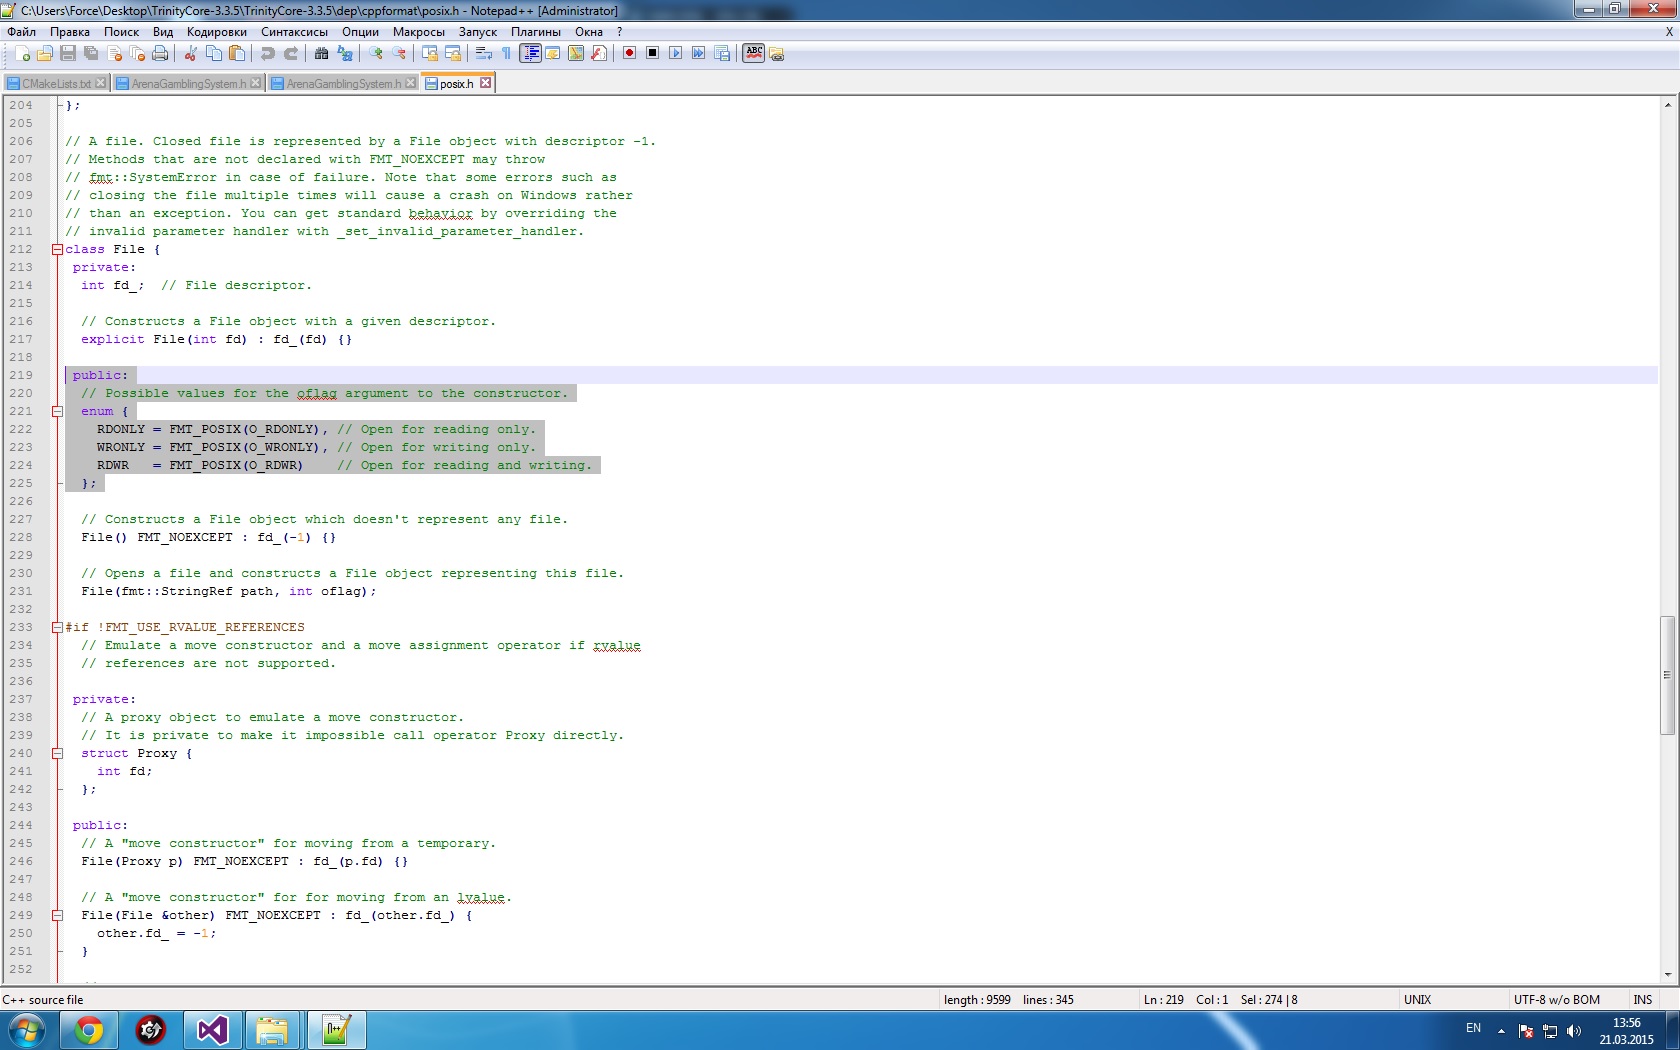Screen dimensions: 1680x1050
Task: Copy the selection with the toolbar icon
Action: [x=213, y=54]
